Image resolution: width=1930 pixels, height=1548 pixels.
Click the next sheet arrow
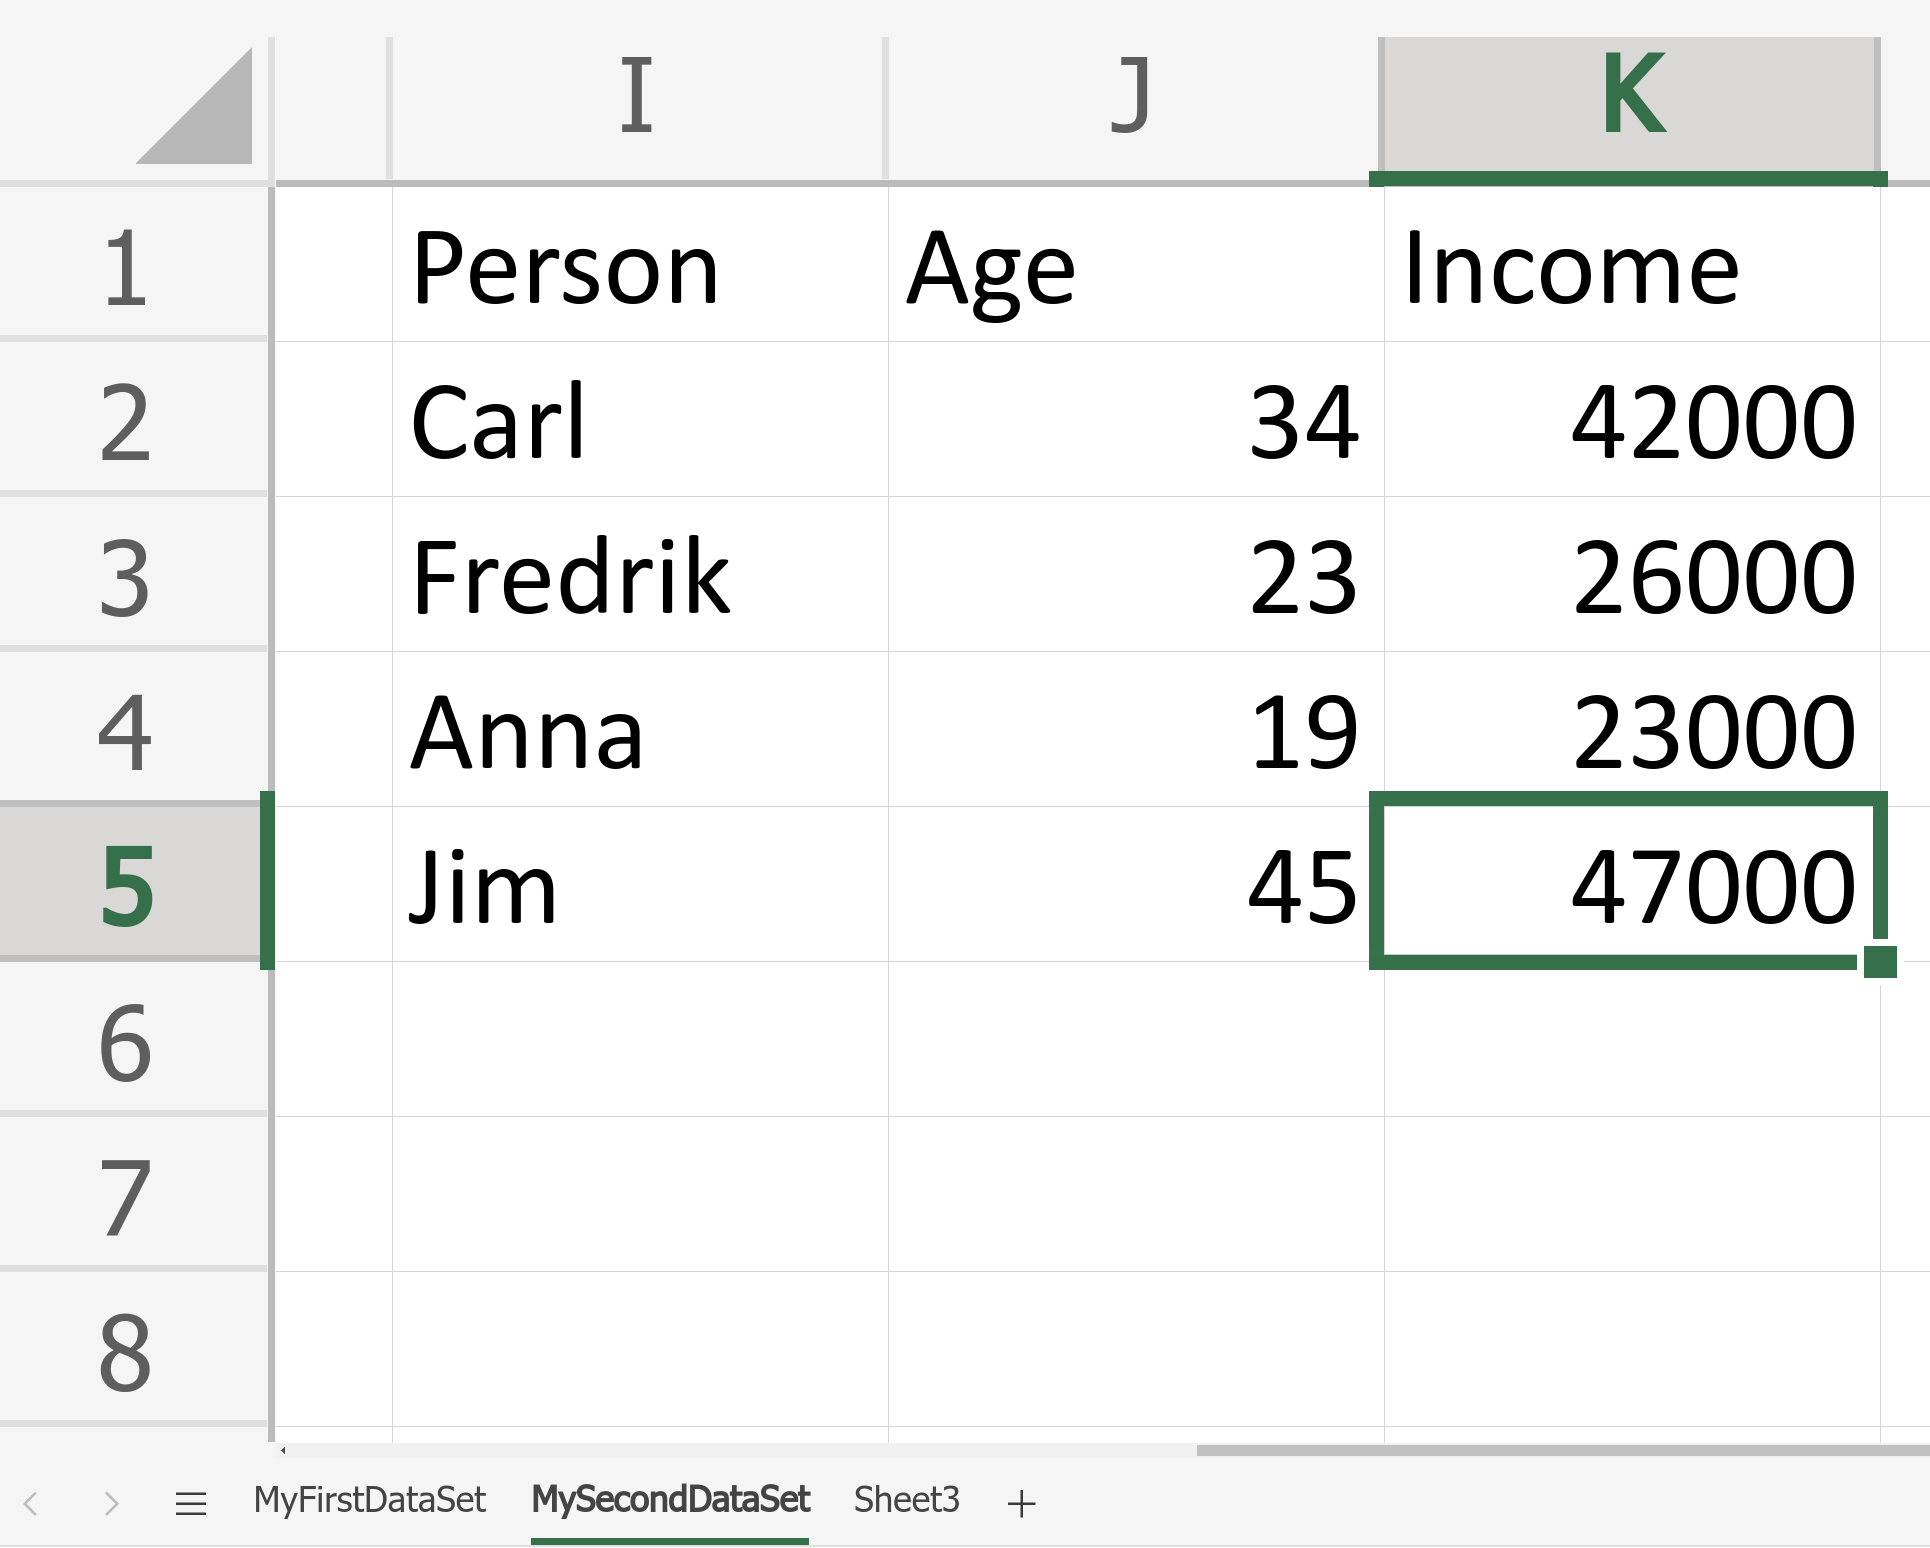(111, 1503)
